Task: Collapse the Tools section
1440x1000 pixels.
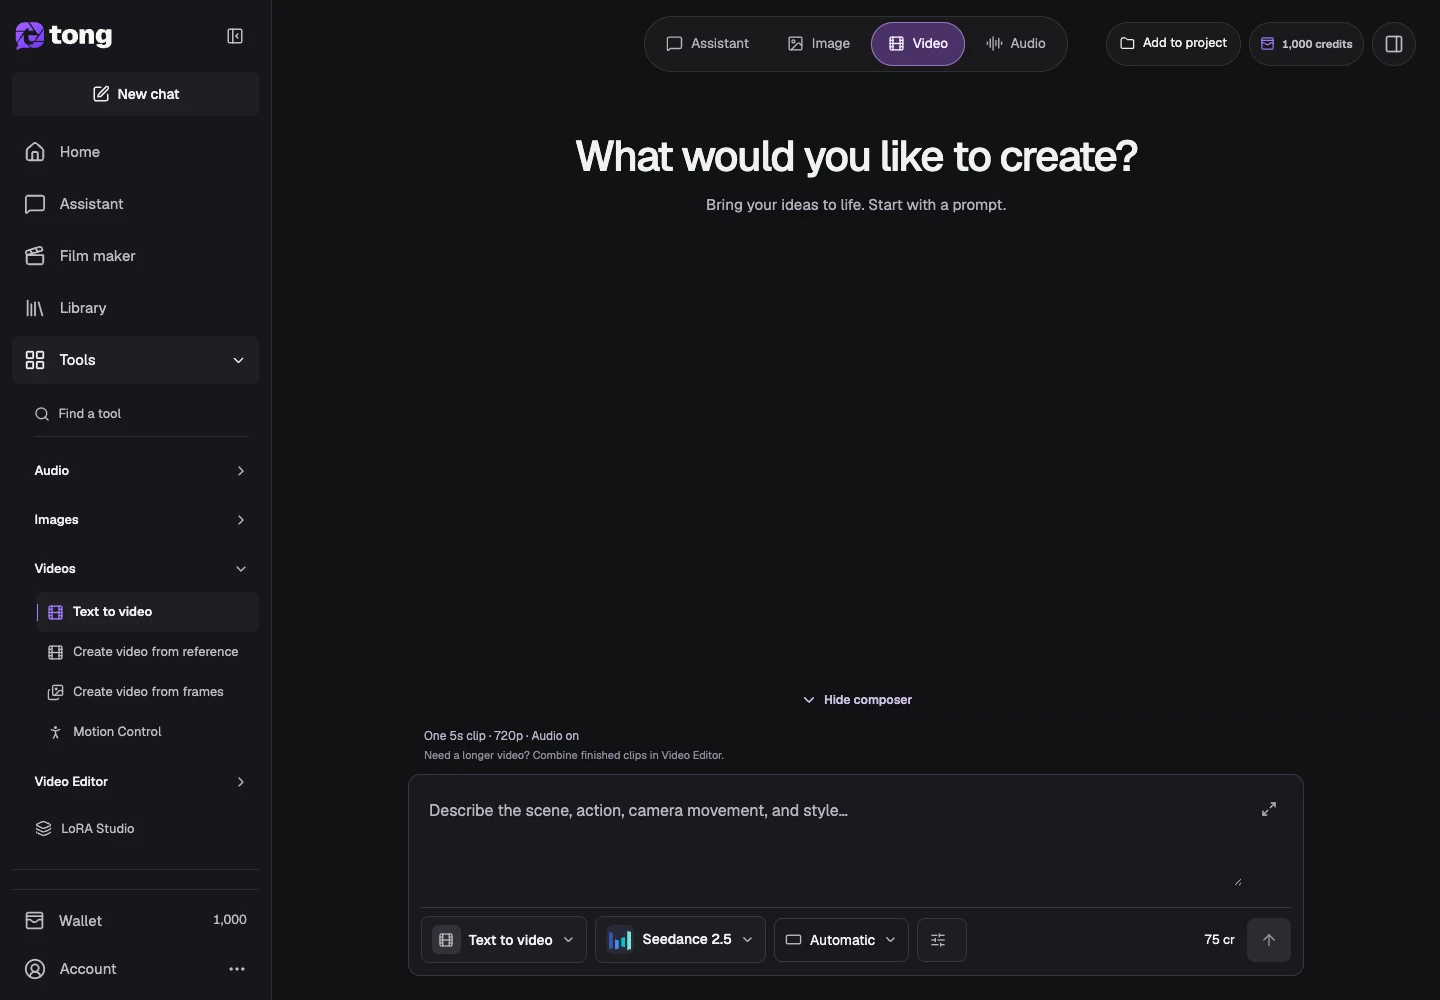Action: (x=135, y=360)
